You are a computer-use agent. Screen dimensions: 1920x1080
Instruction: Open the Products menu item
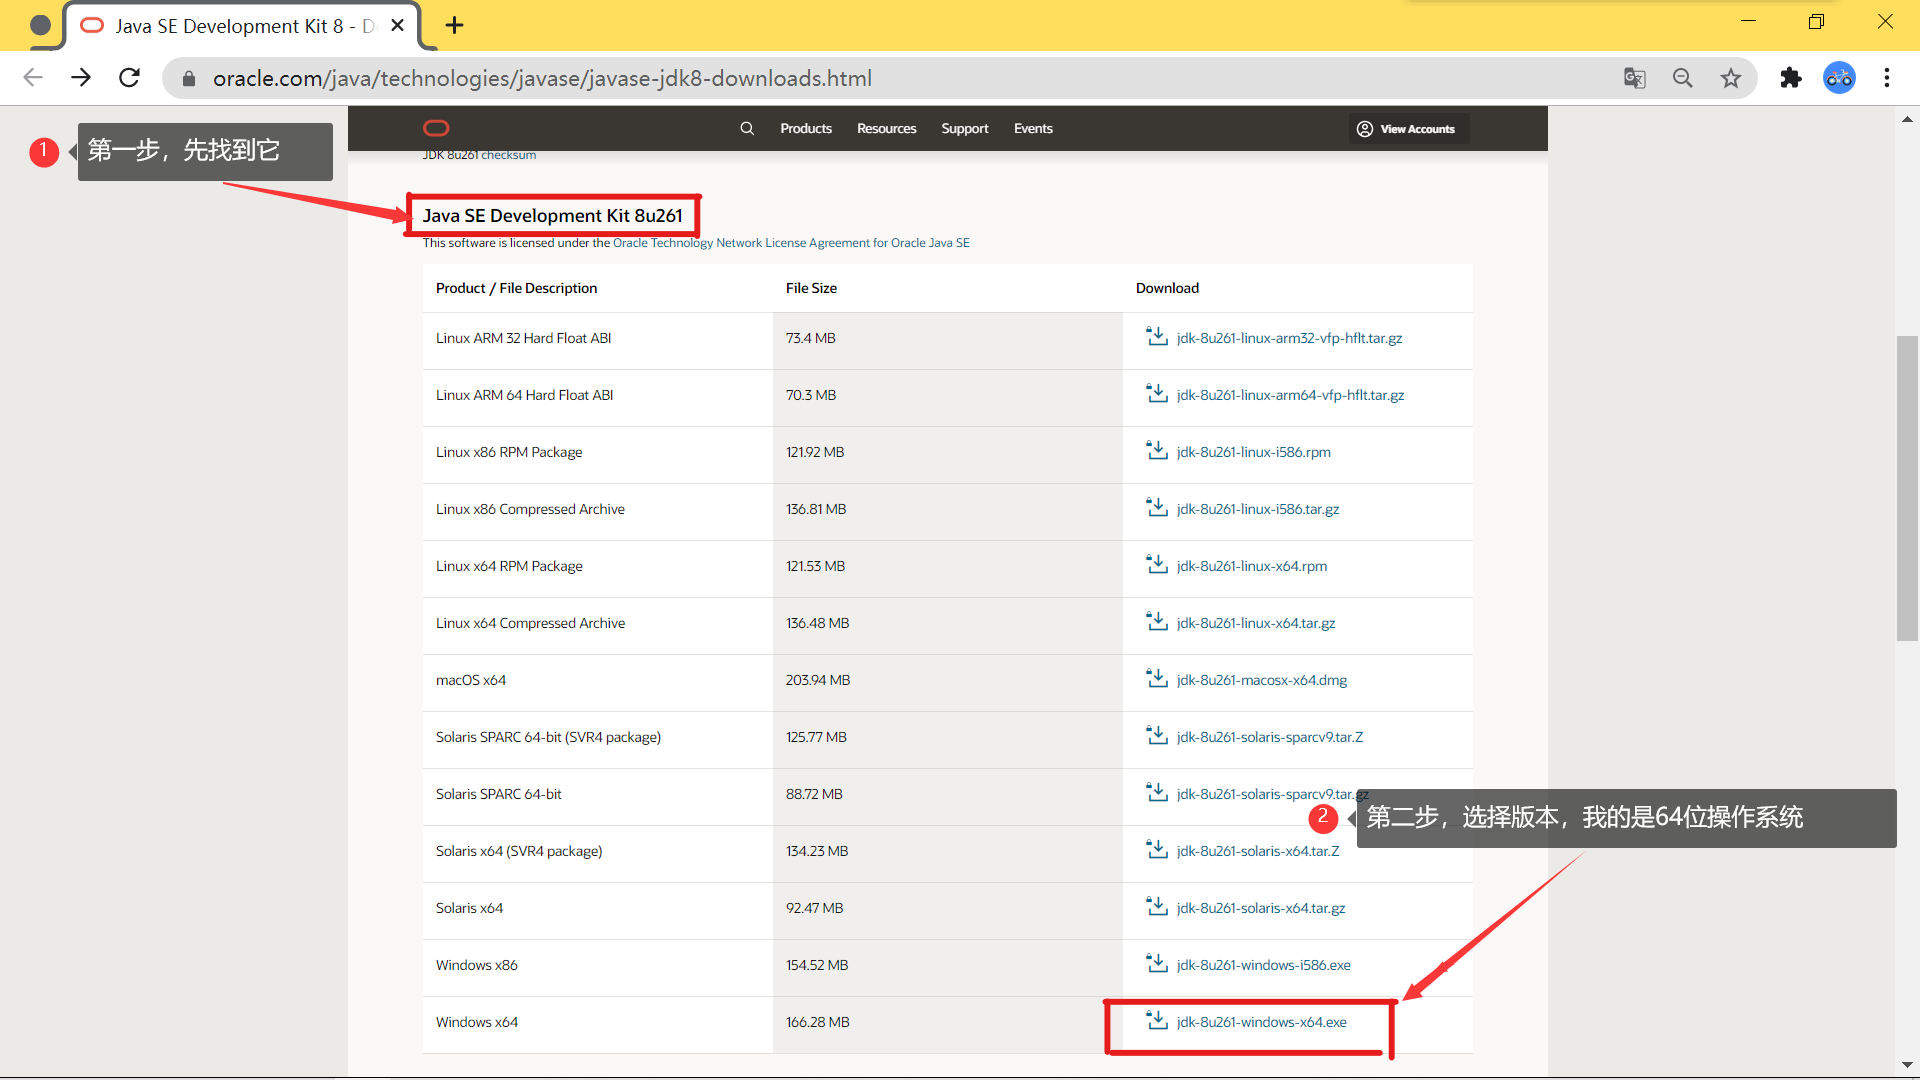[806, 128]
